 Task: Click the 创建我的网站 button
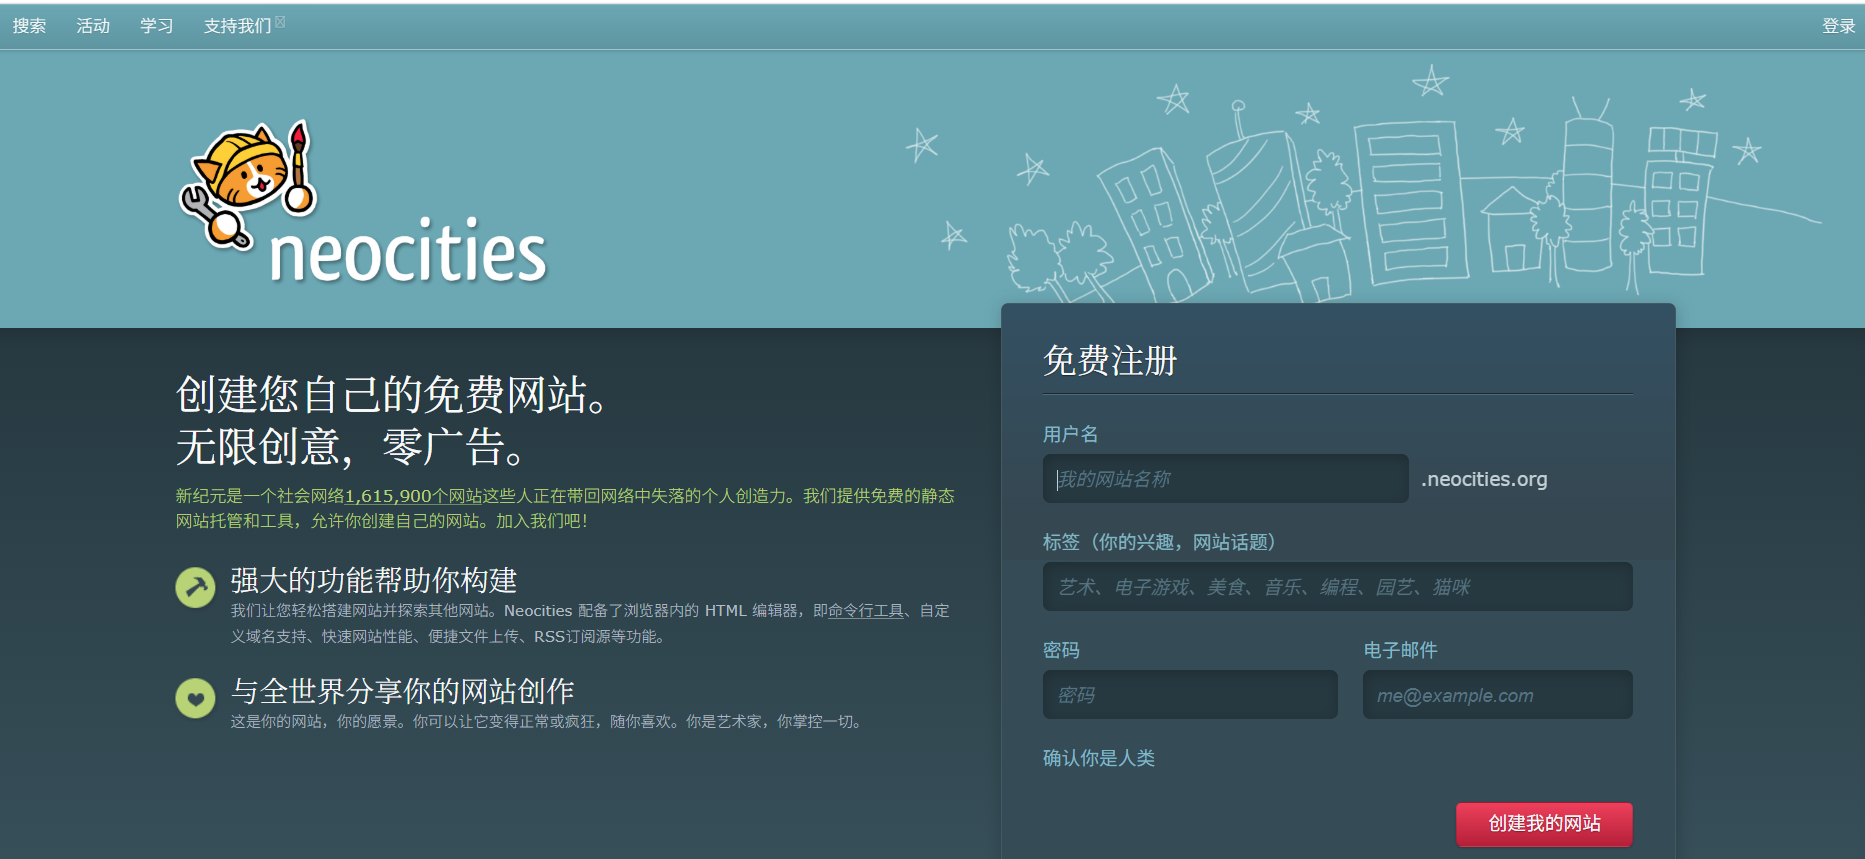click(x=1544, y=824)
